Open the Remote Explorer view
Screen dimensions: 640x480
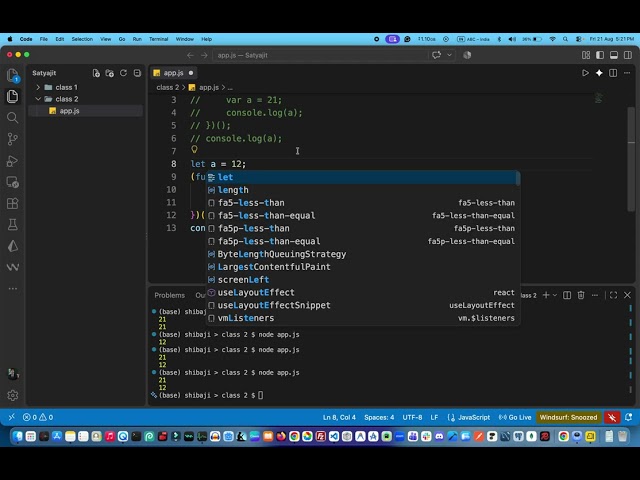pyautogui.click(x=13, y=182)
